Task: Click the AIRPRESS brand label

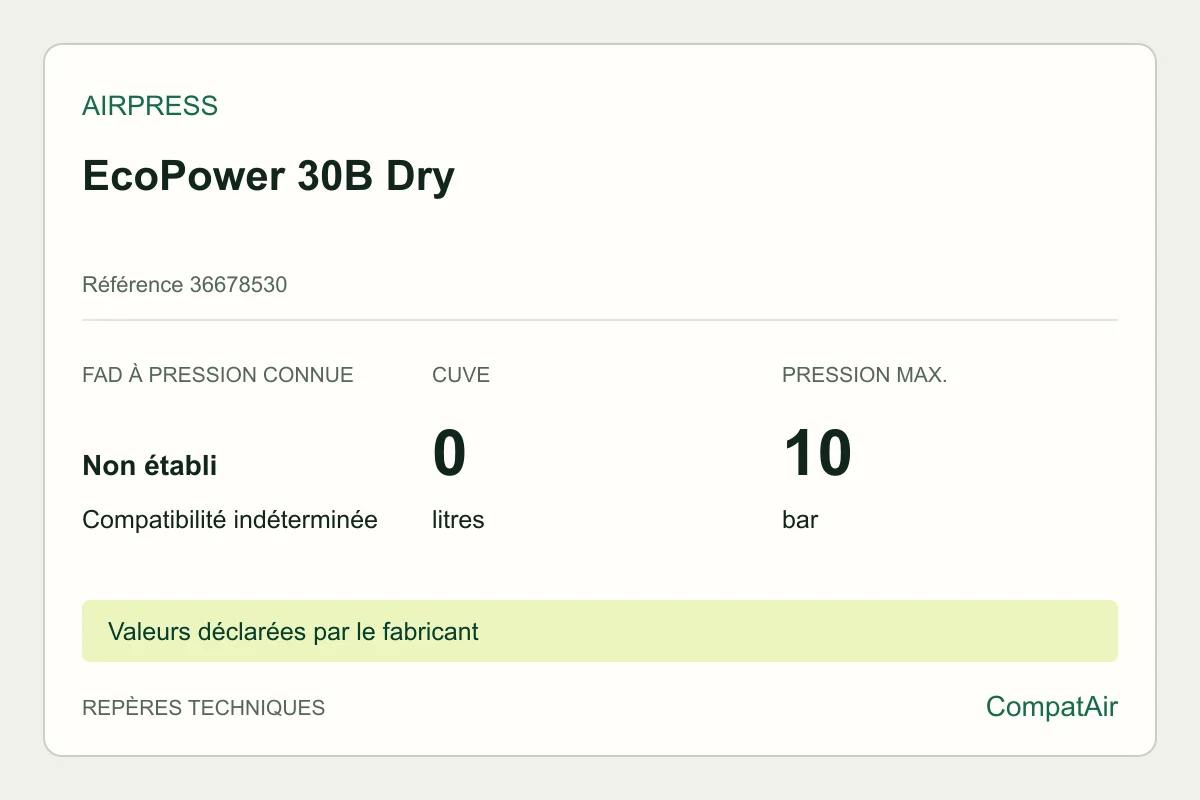Action: coord(150,106)
